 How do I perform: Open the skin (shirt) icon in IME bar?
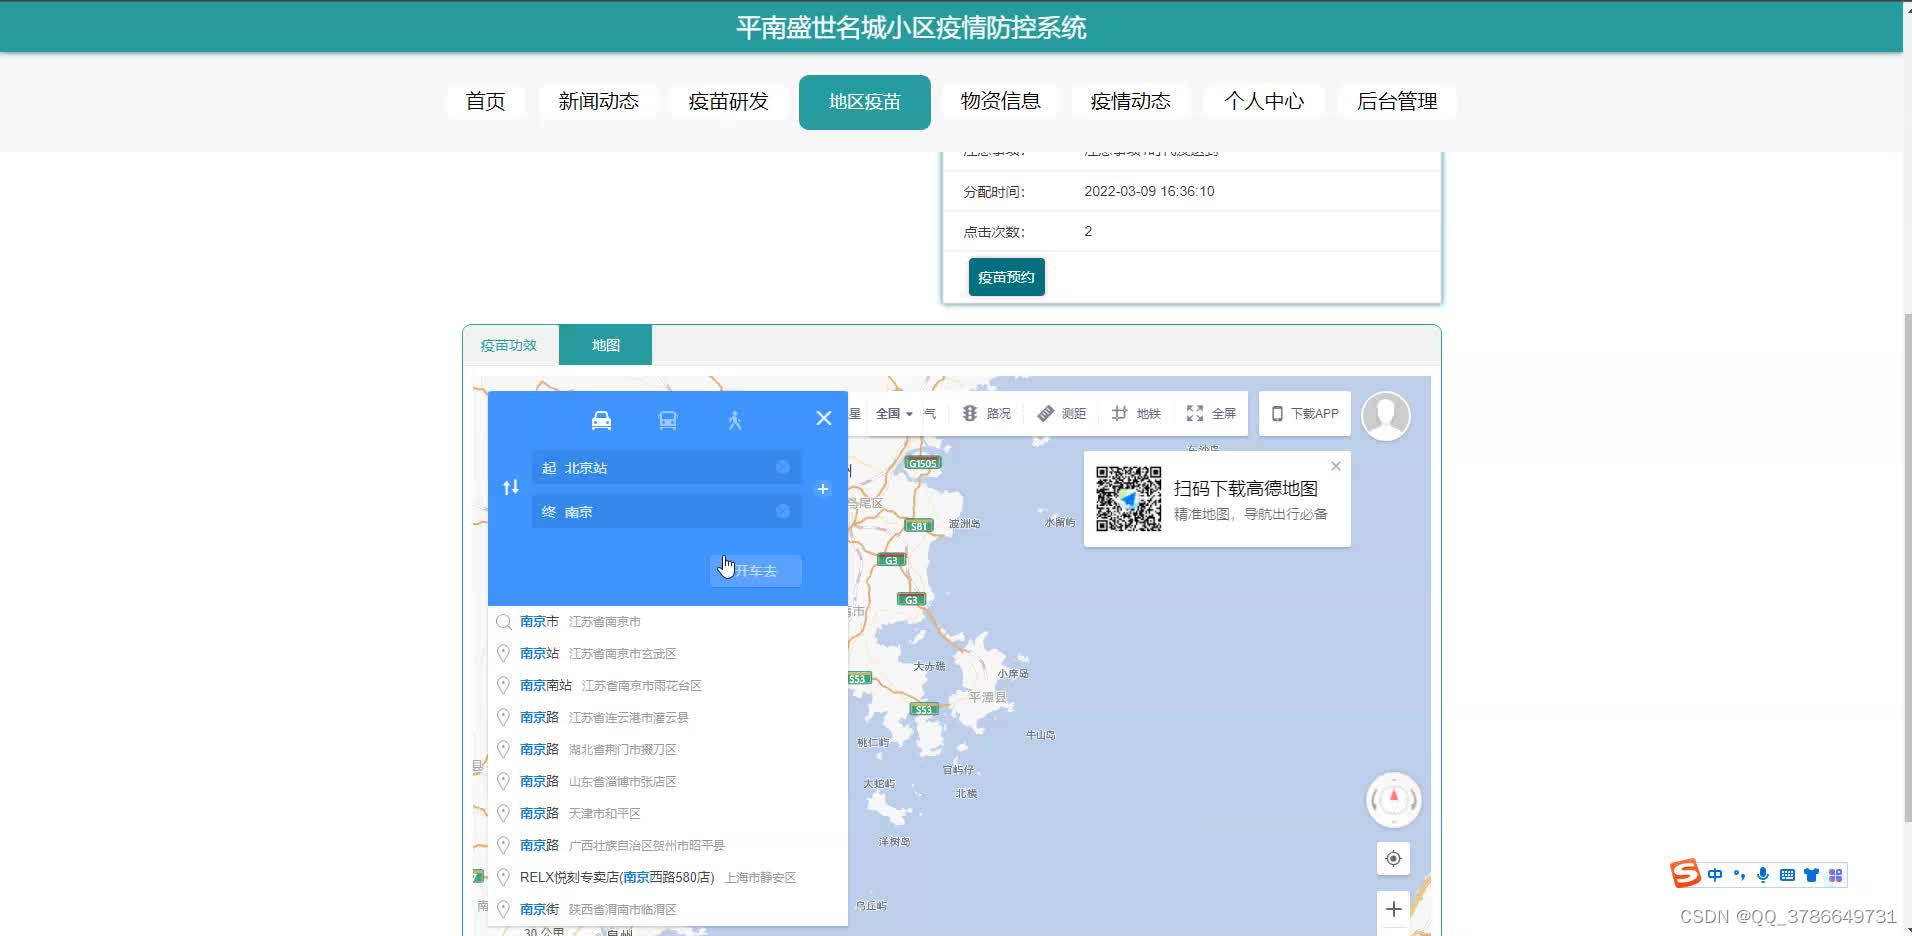coord(1811,875)
